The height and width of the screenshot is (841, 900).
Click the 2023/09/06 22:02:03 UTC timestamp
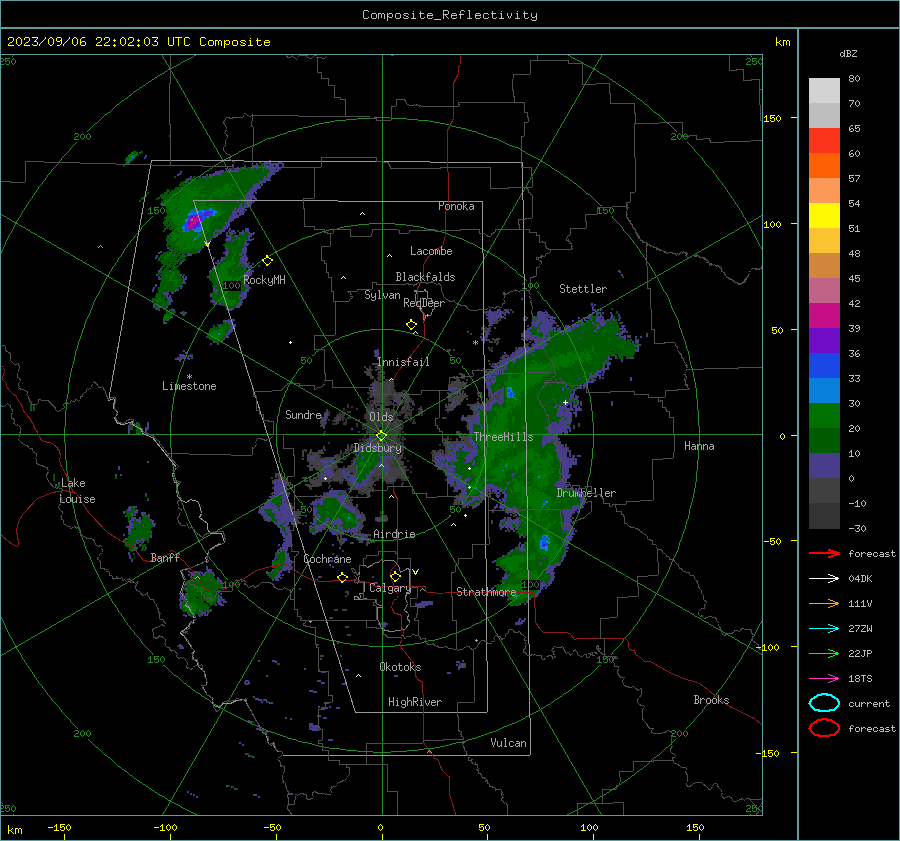(99, 42)
